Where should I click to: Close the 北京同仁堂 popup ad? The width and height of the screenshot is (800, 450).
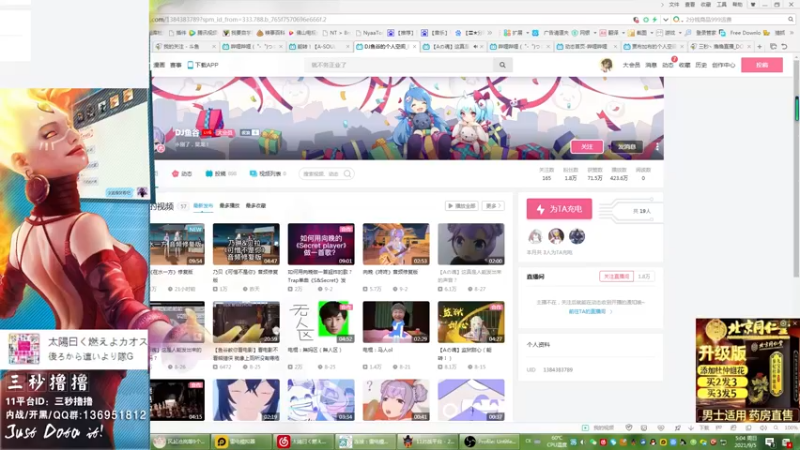[x=795, y=323]
